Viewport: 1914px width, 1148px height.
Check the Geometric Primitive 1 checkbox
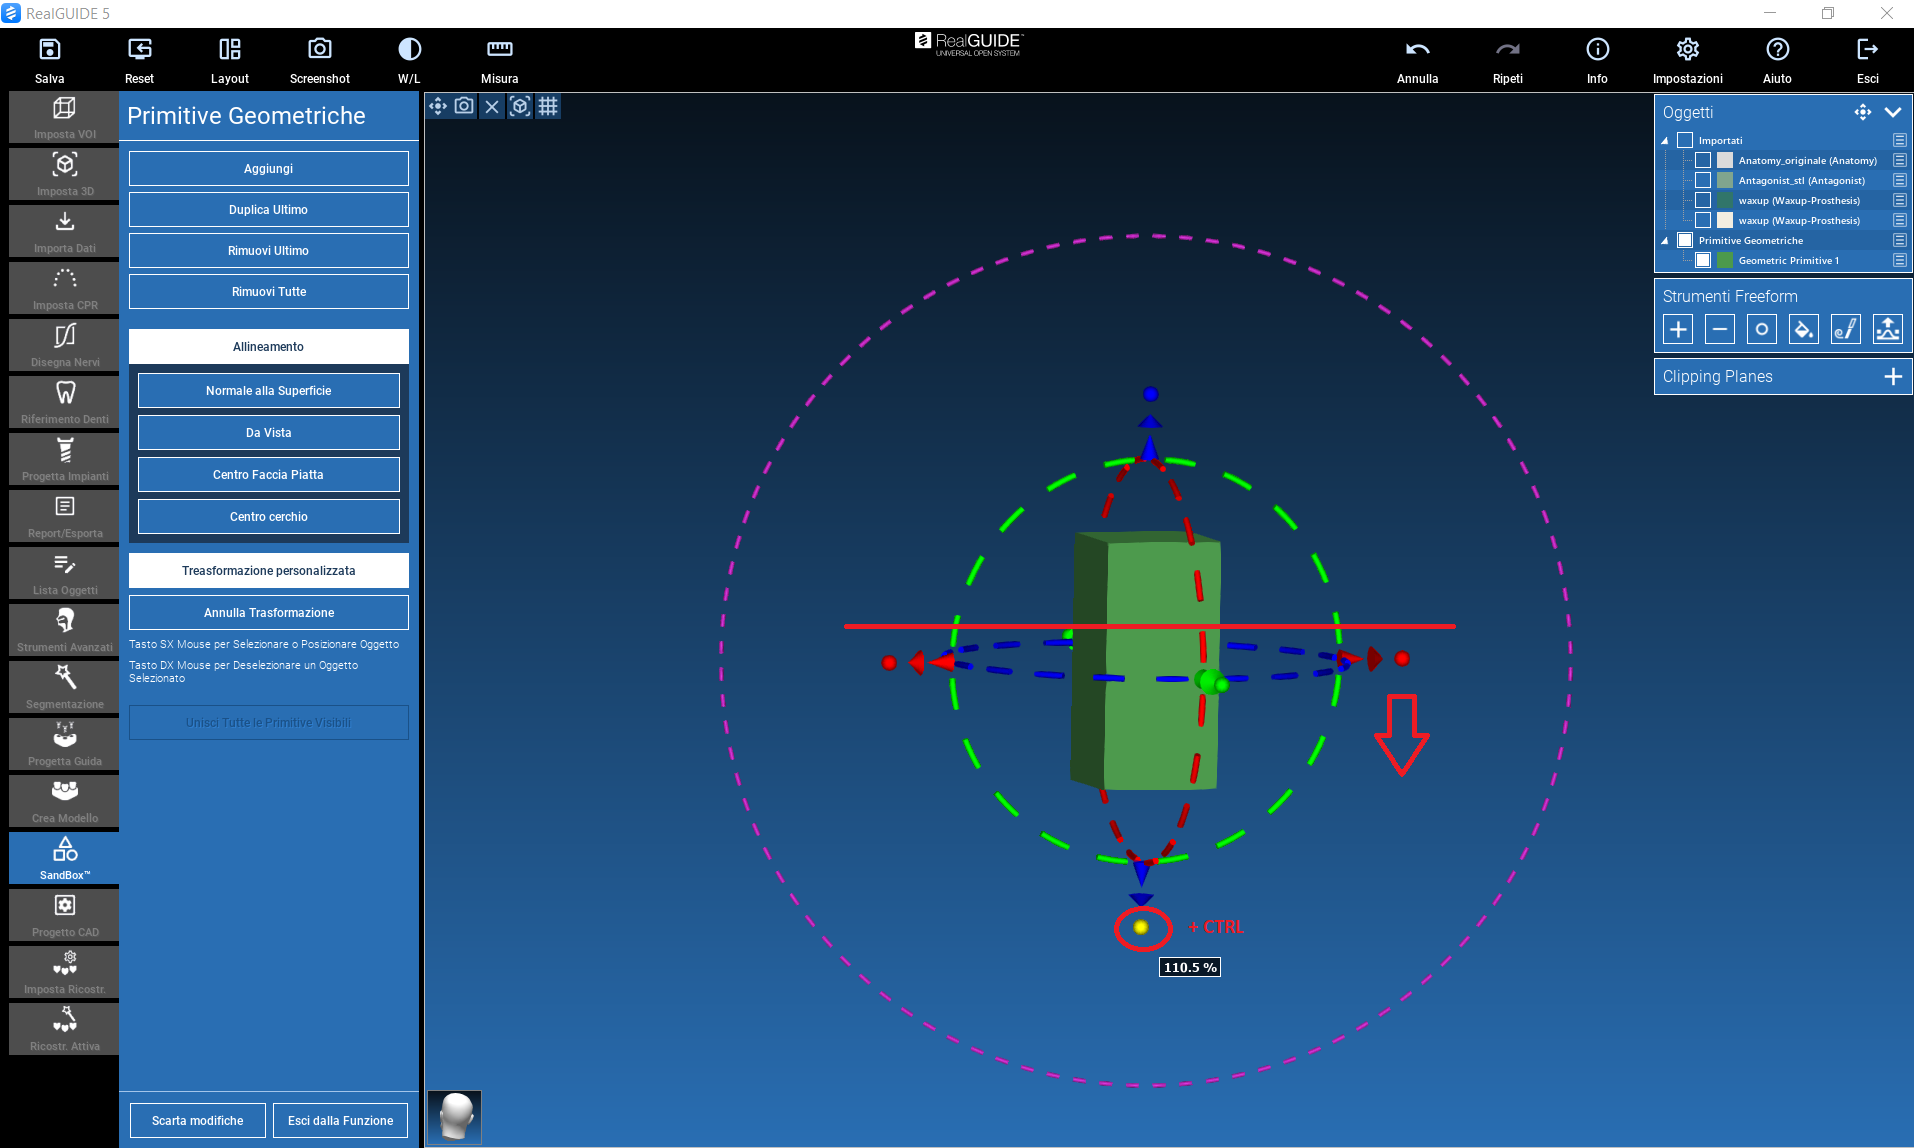pos(1703,260)
